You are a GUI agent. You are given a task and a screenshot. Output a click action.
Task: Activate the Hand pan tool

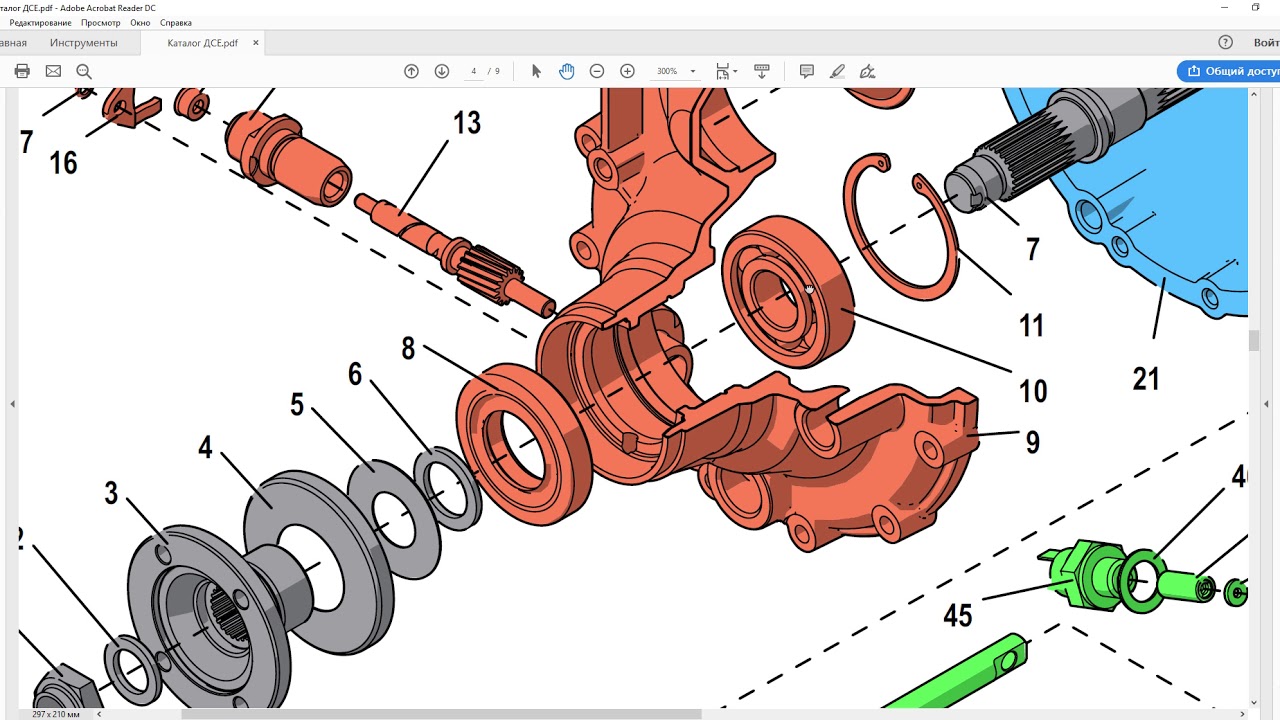point(566,71)
